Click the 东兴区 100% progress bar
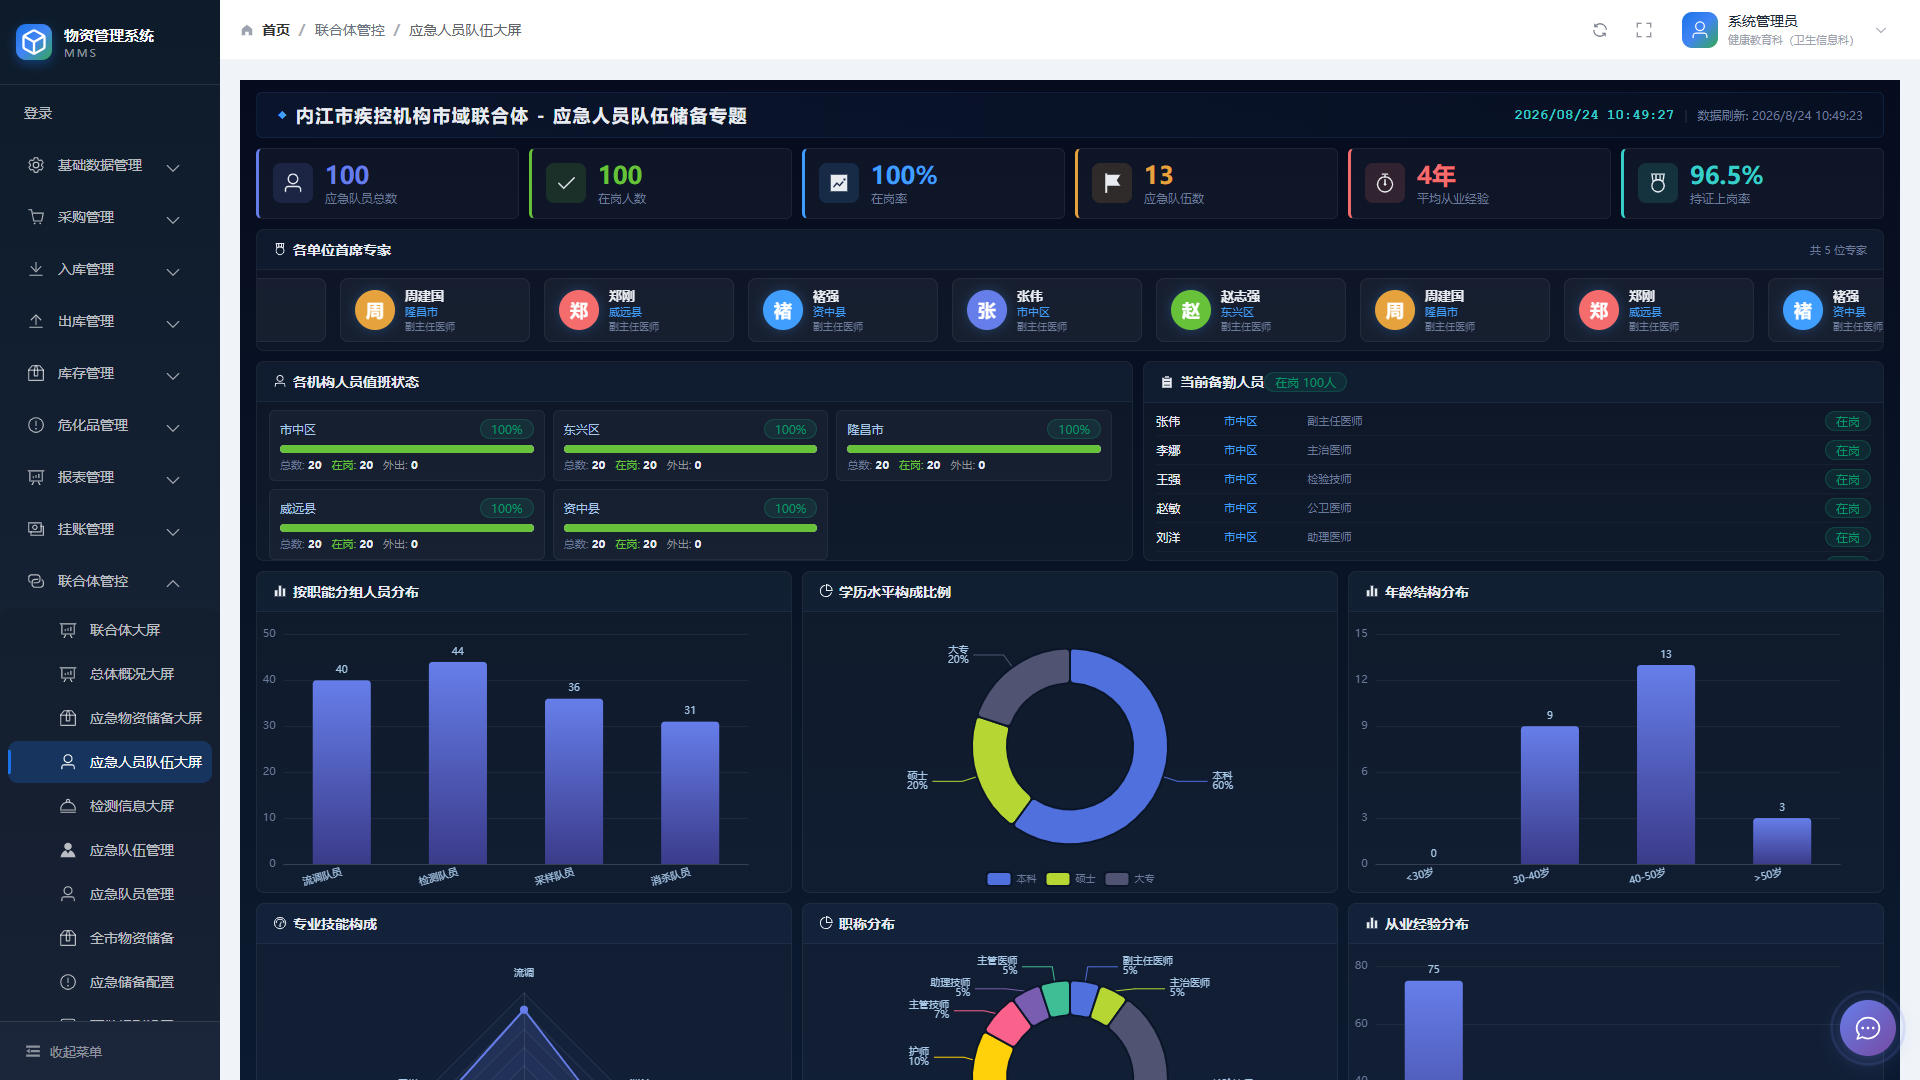The image size is (1920, 1080). click(x=690, y=449)
